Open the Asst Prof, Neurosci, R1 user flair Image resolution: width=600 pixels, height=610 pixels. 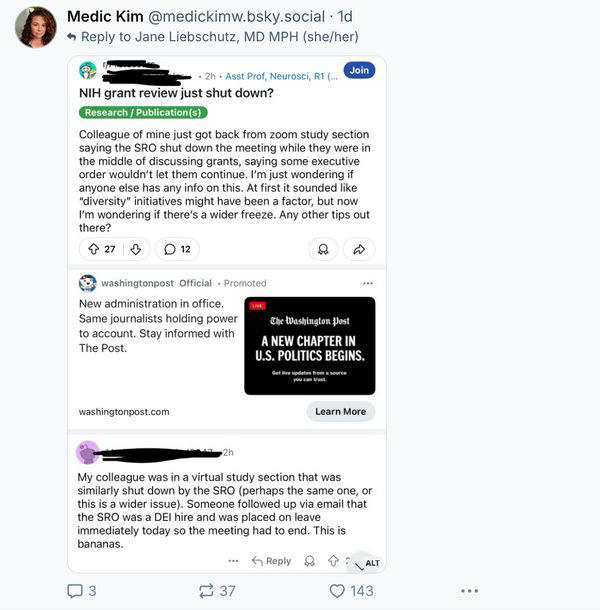282,76
